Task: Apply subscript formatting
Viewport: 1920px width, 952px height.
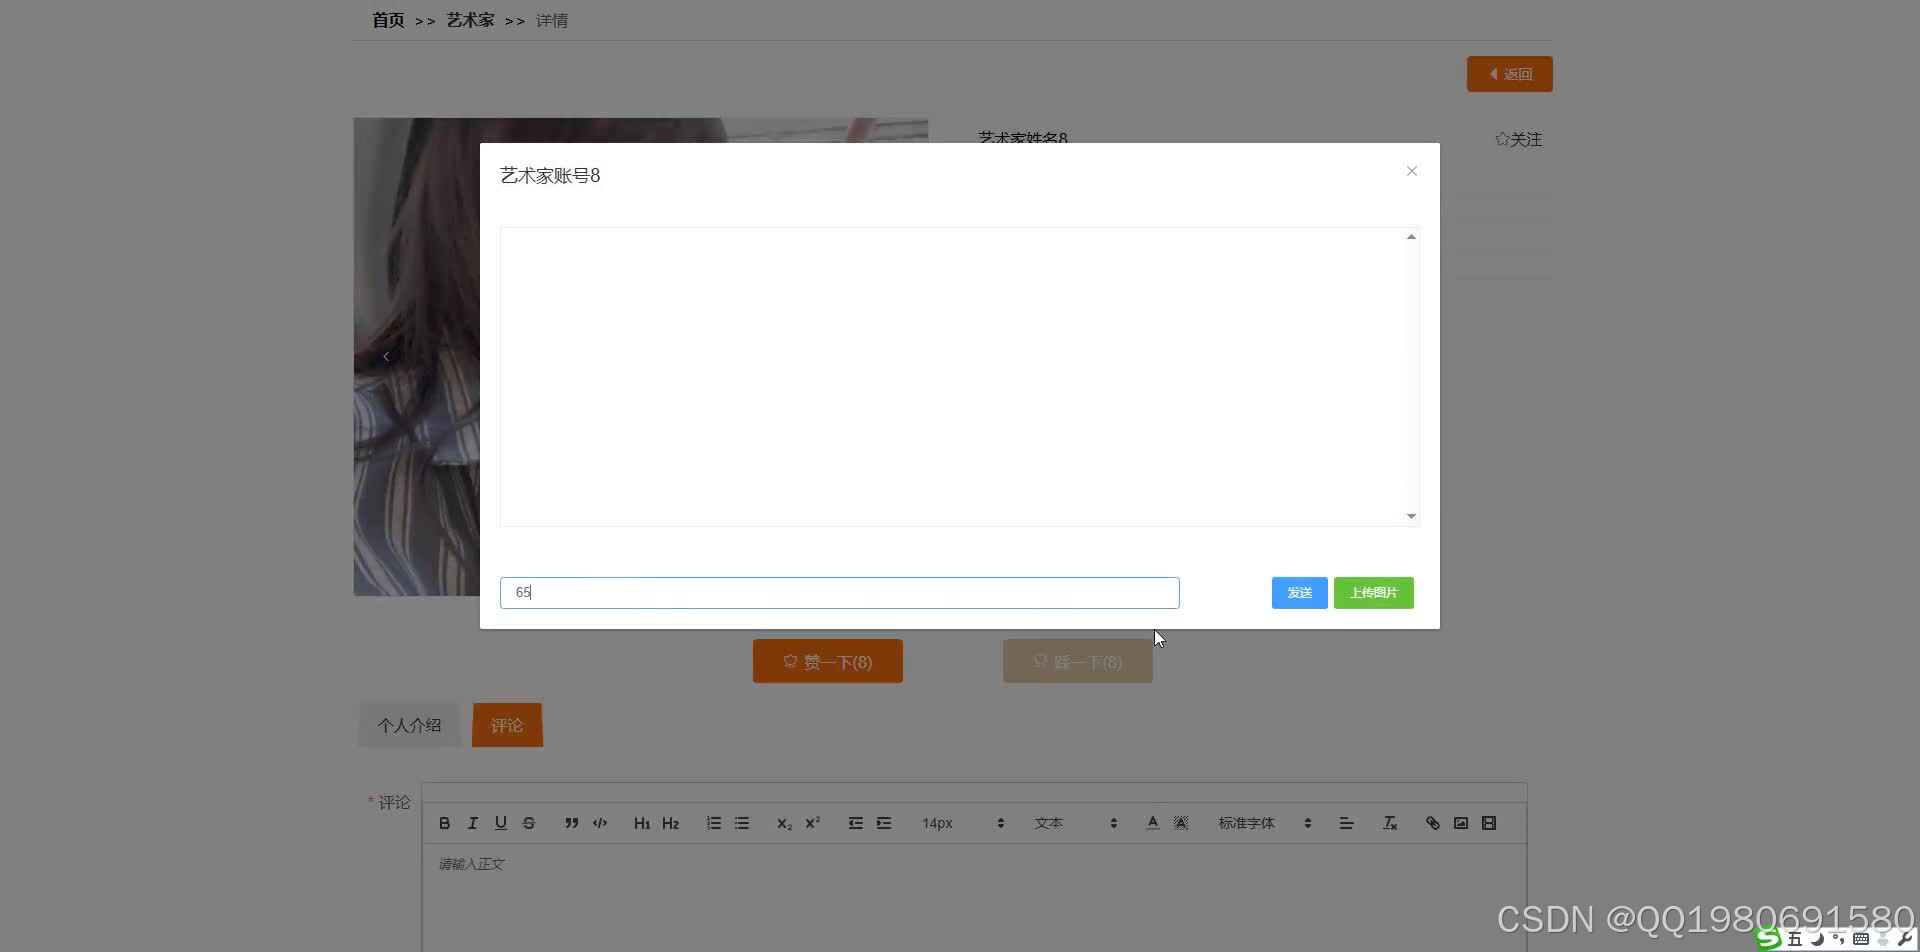Action: pos(785,823)
